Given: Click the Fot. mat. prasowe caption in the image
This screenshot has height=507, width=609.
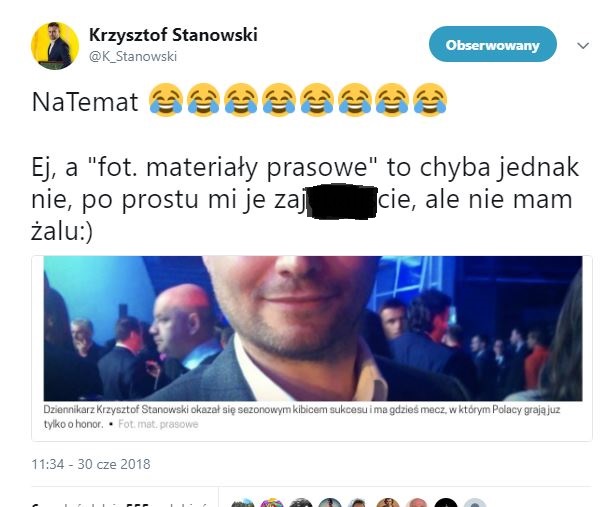Looking at the screenshot, I should click(158, 424).
